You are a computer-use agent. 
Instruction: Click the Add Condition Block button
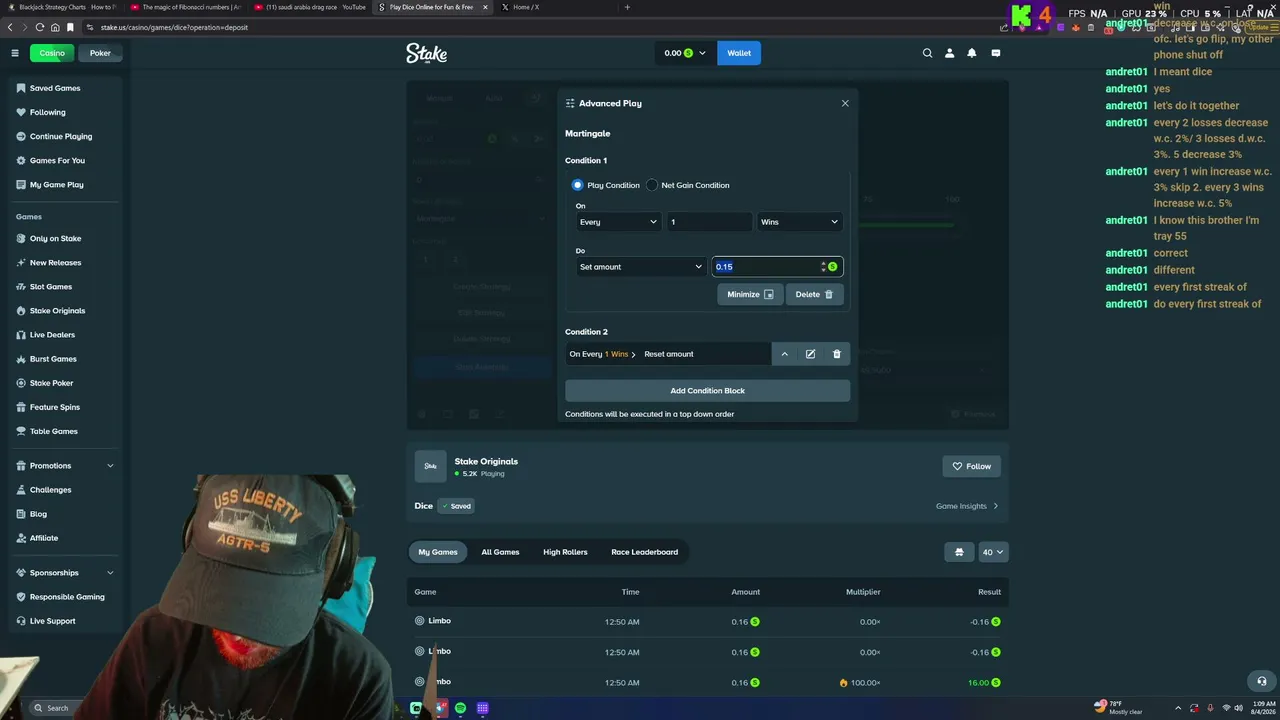click(x=707, y=391)
